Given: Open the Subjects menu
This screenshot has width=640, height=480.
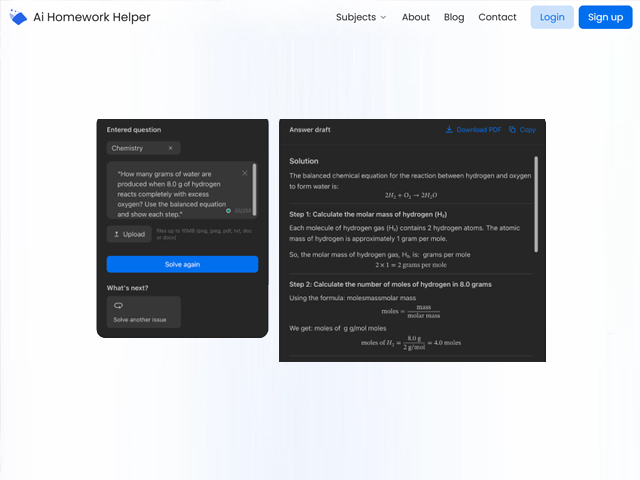Looking at the screenshot, I should [x=356, y=17].
